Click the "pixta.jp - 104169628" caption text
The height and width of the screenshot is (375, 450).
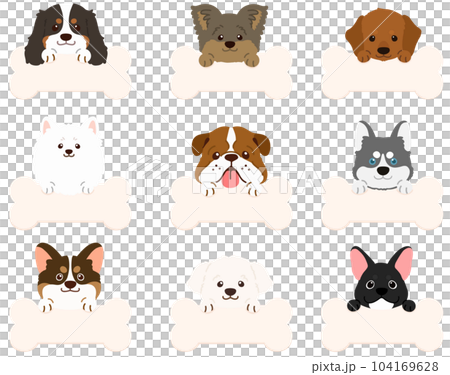pyautogui.click(x=375, y=367)
